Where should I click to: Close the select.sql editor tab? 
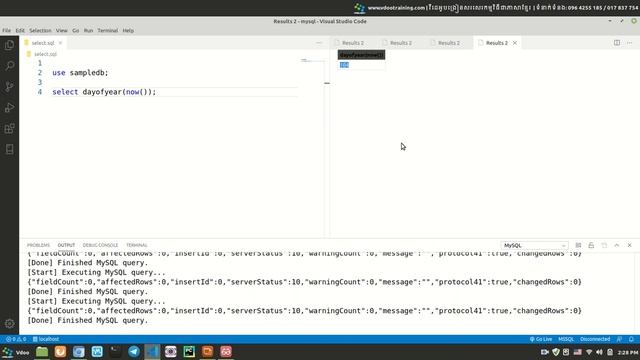pos(60,43)
